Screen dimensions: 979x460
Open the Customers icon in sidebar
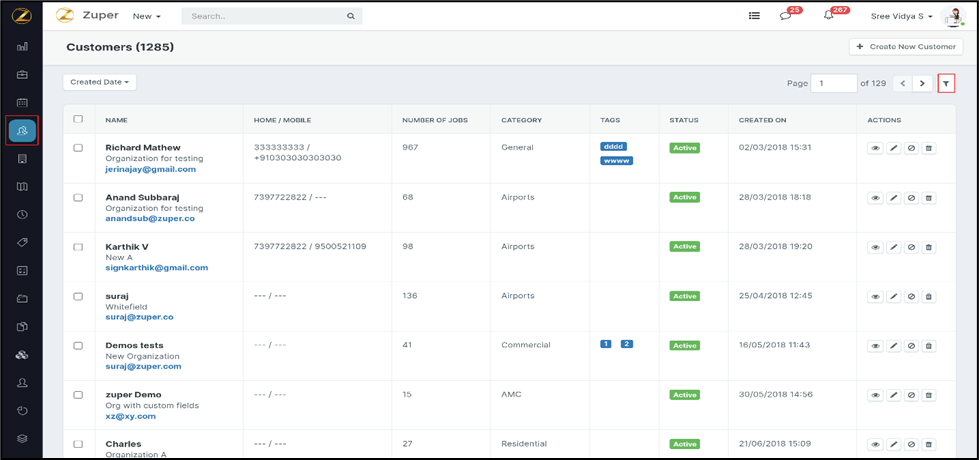point(22,130)
